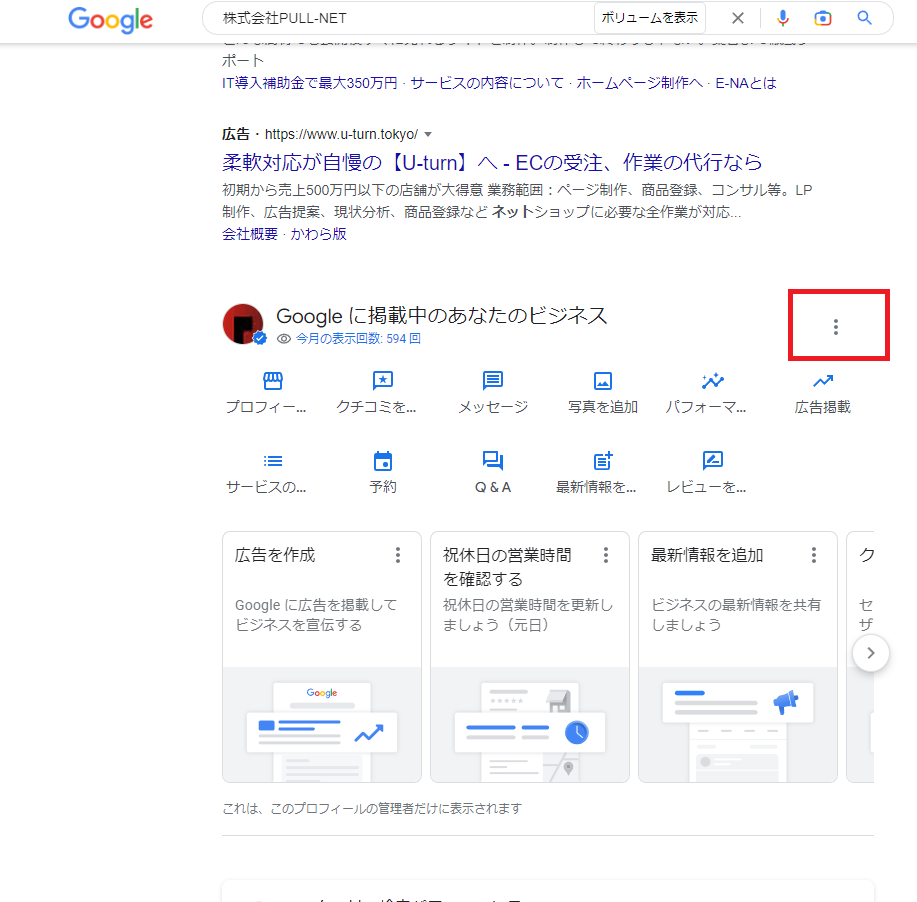Viewport: 917px width, 902px height.
Task: Start voice search with microphone icon
Action: tap(782, 18)
